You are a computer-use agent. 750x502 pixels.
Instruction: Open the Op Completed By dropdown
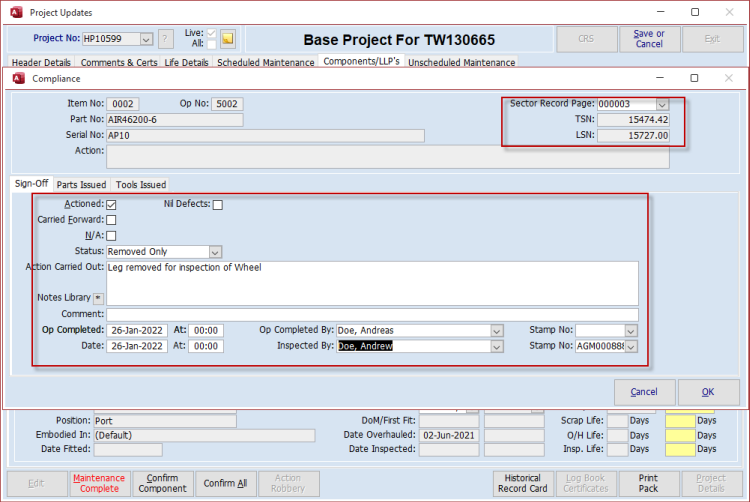(x=497, y=330)
